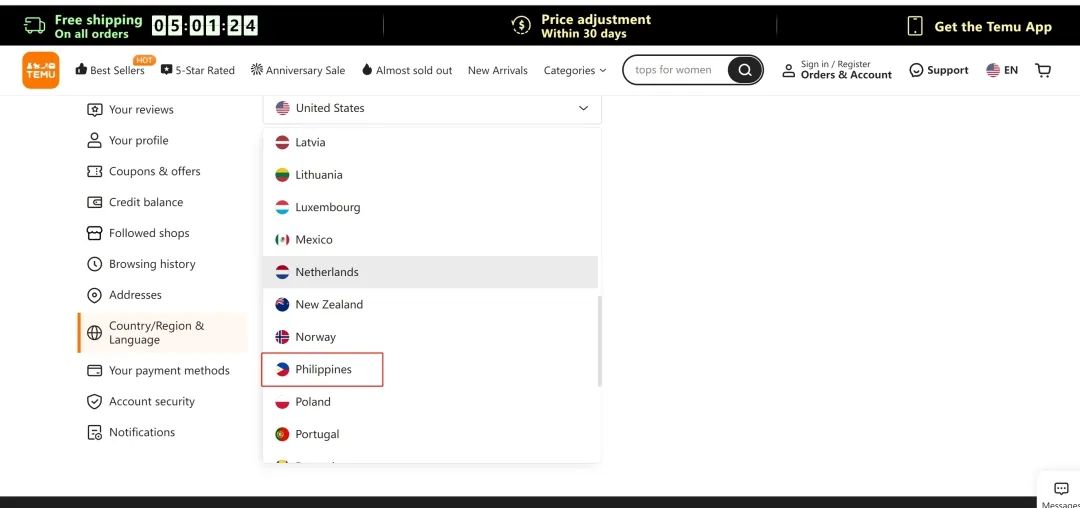This screenshot has width=1080, height=508.
Task: Click the Support headset icon
Action: (916, 70)
